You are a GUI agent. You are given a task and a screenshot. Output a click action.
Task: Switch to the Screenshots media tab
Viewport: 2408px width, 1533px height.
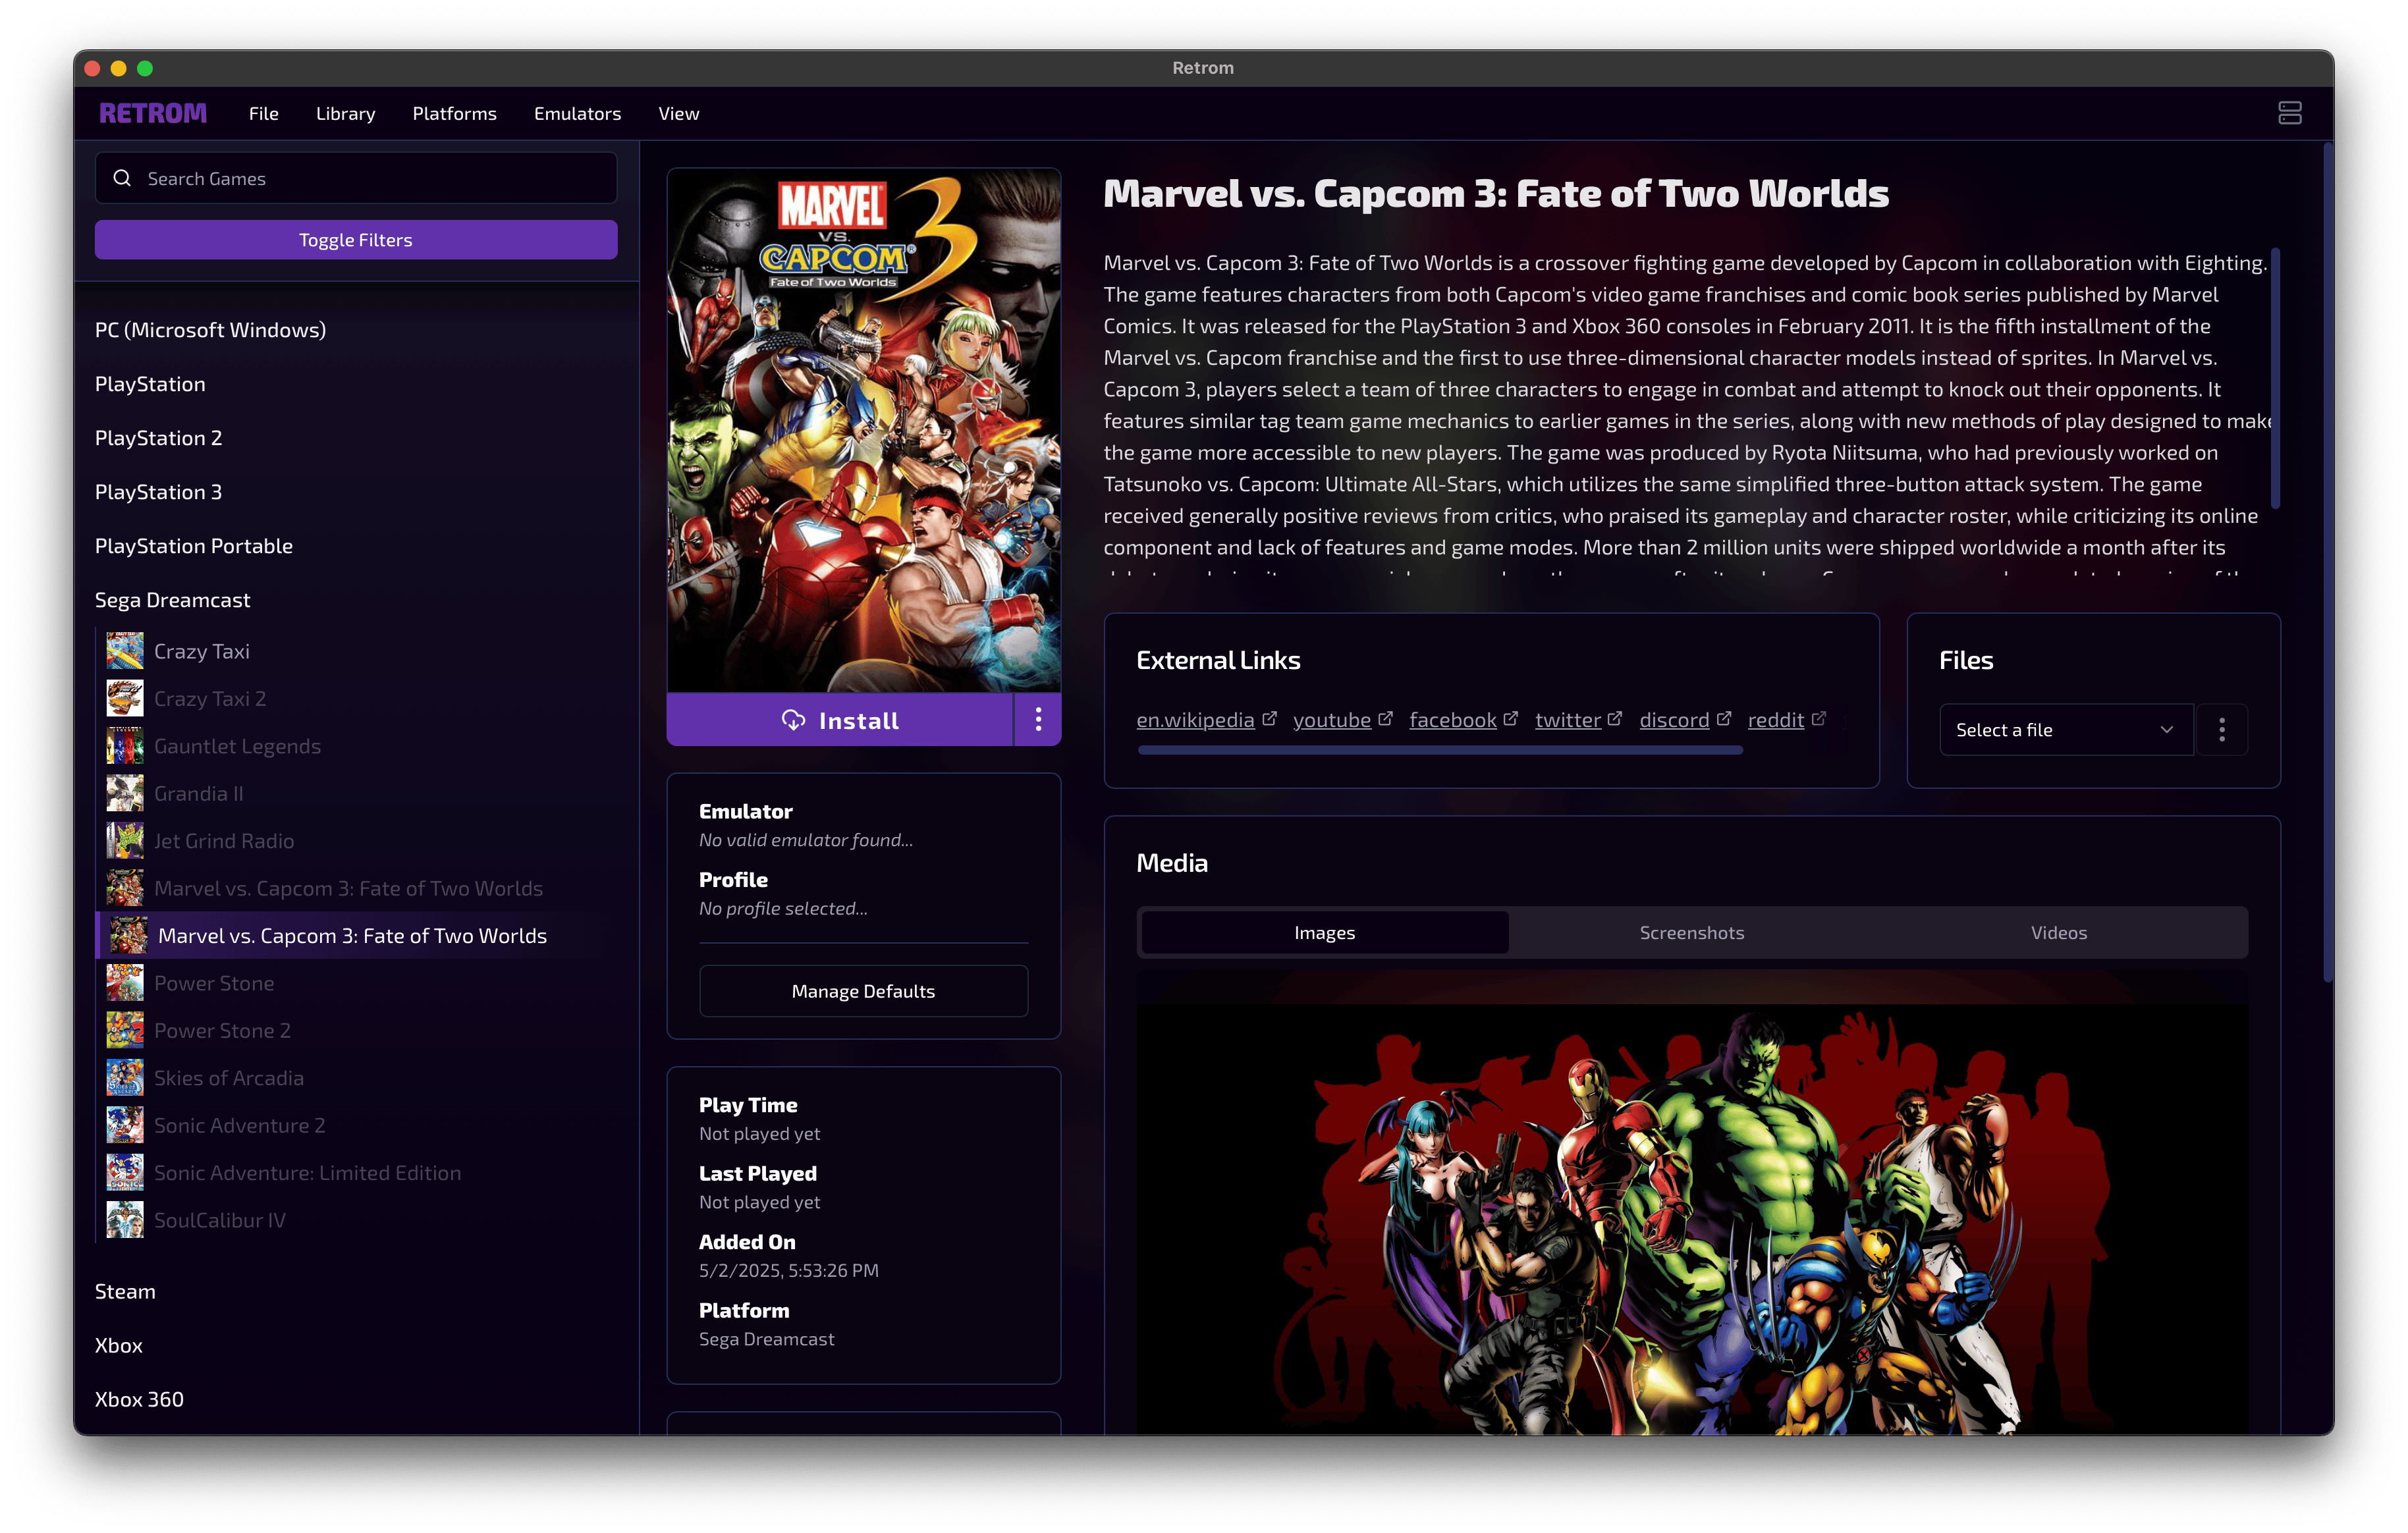click(1691, 932)
